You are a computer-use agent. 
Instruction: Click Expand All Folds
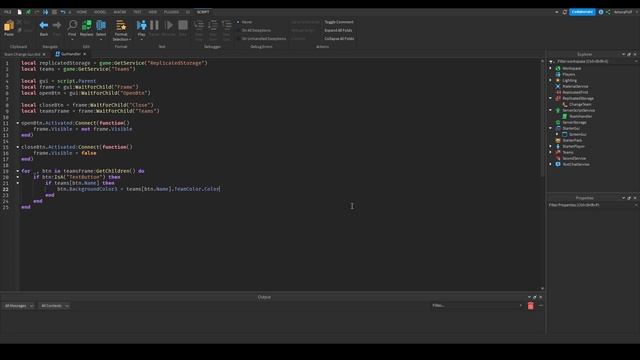(x=338, y=30)
